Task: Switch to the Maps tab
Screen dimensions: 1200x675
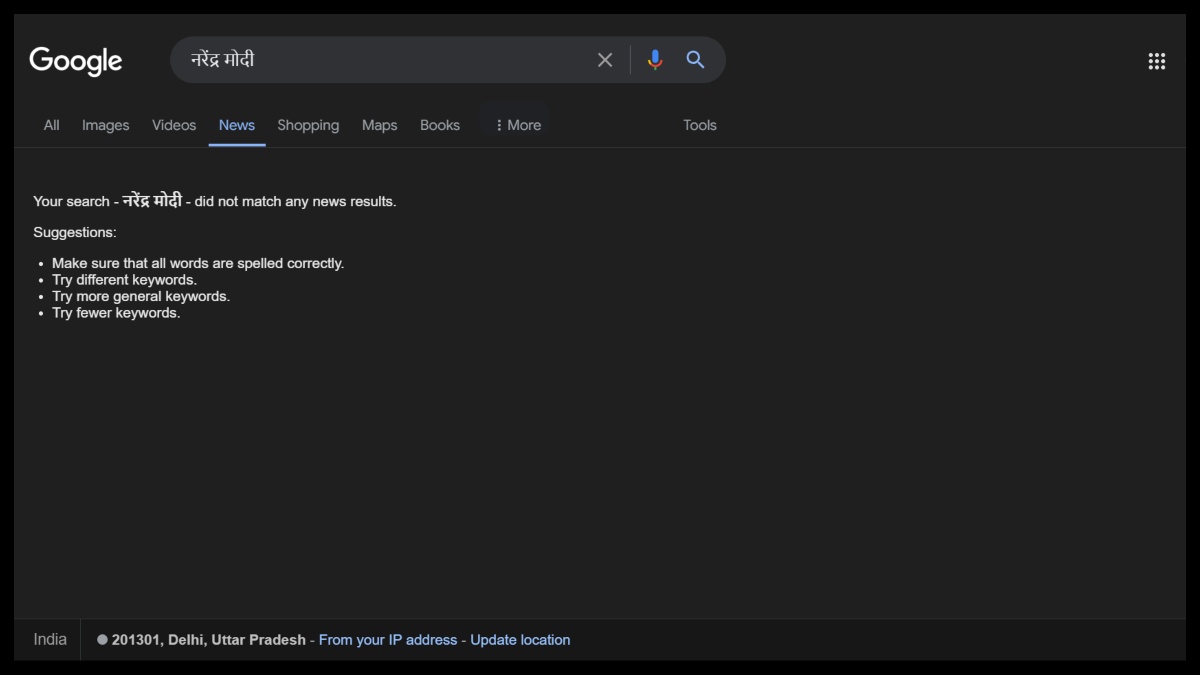Action: point(380,125)
